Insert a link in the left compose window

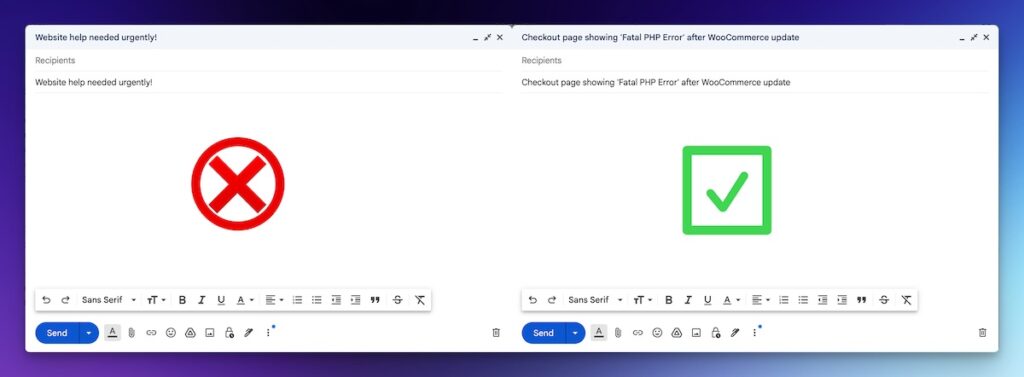pyautogui.click(x=151, y=333)
